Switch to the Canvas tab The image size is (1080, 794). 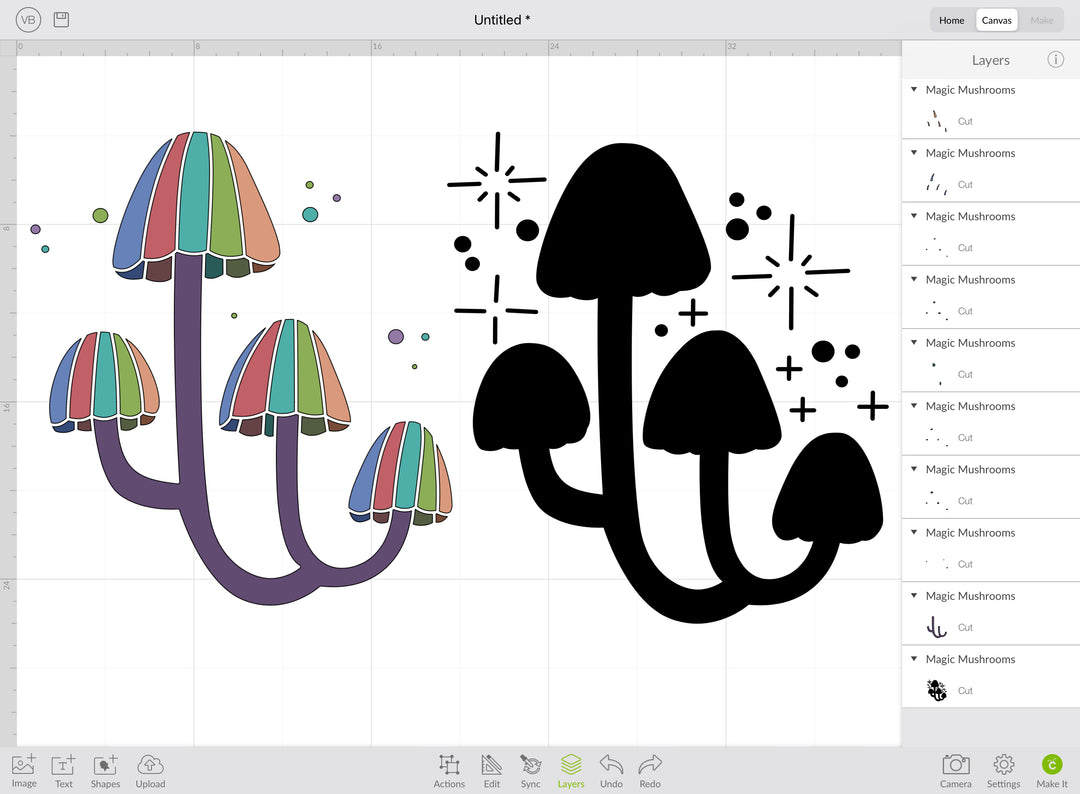996,20
